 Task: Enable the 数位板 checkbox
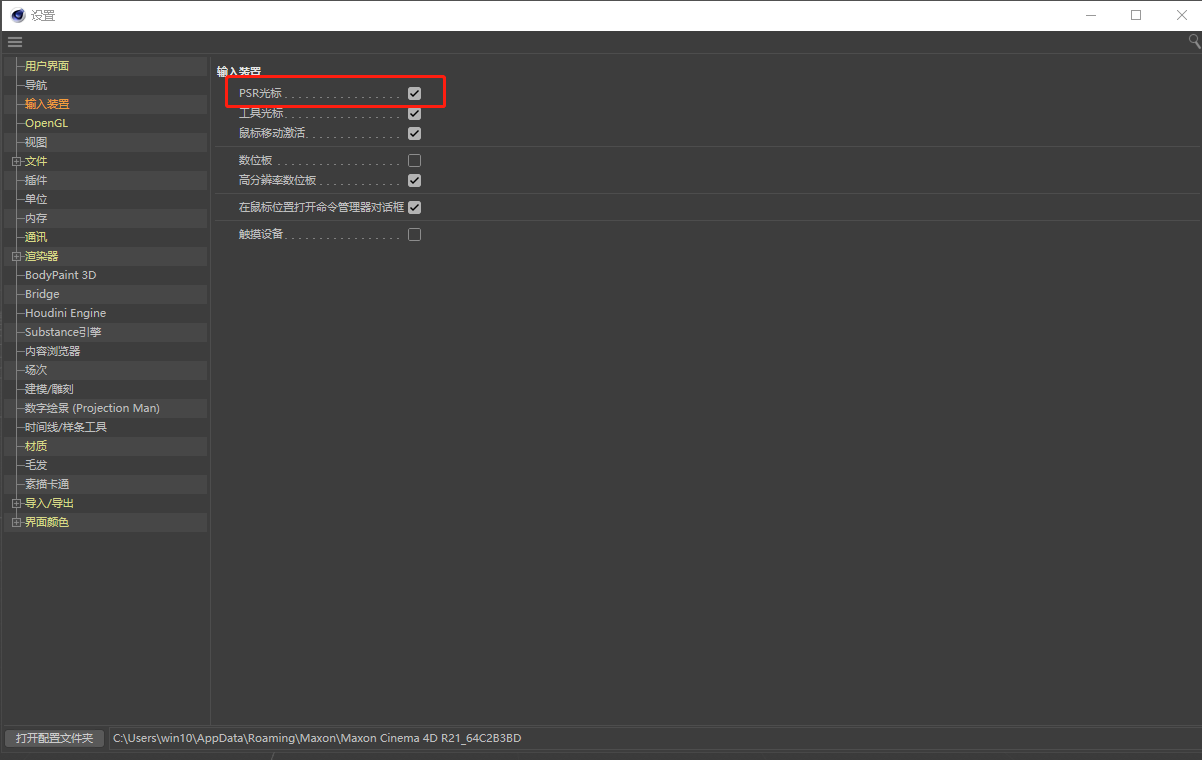coord(414,161)
